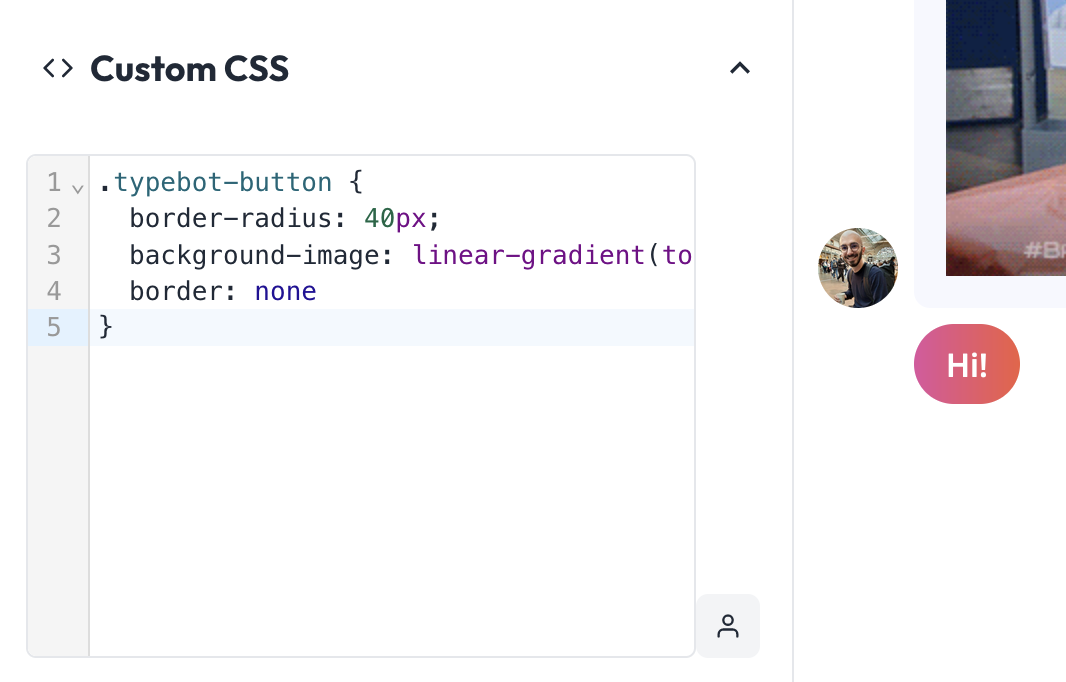Click the empty area of the CSS editor
Image resolution: width=1066 pixels, height=682 pixels.
[392, 500]
